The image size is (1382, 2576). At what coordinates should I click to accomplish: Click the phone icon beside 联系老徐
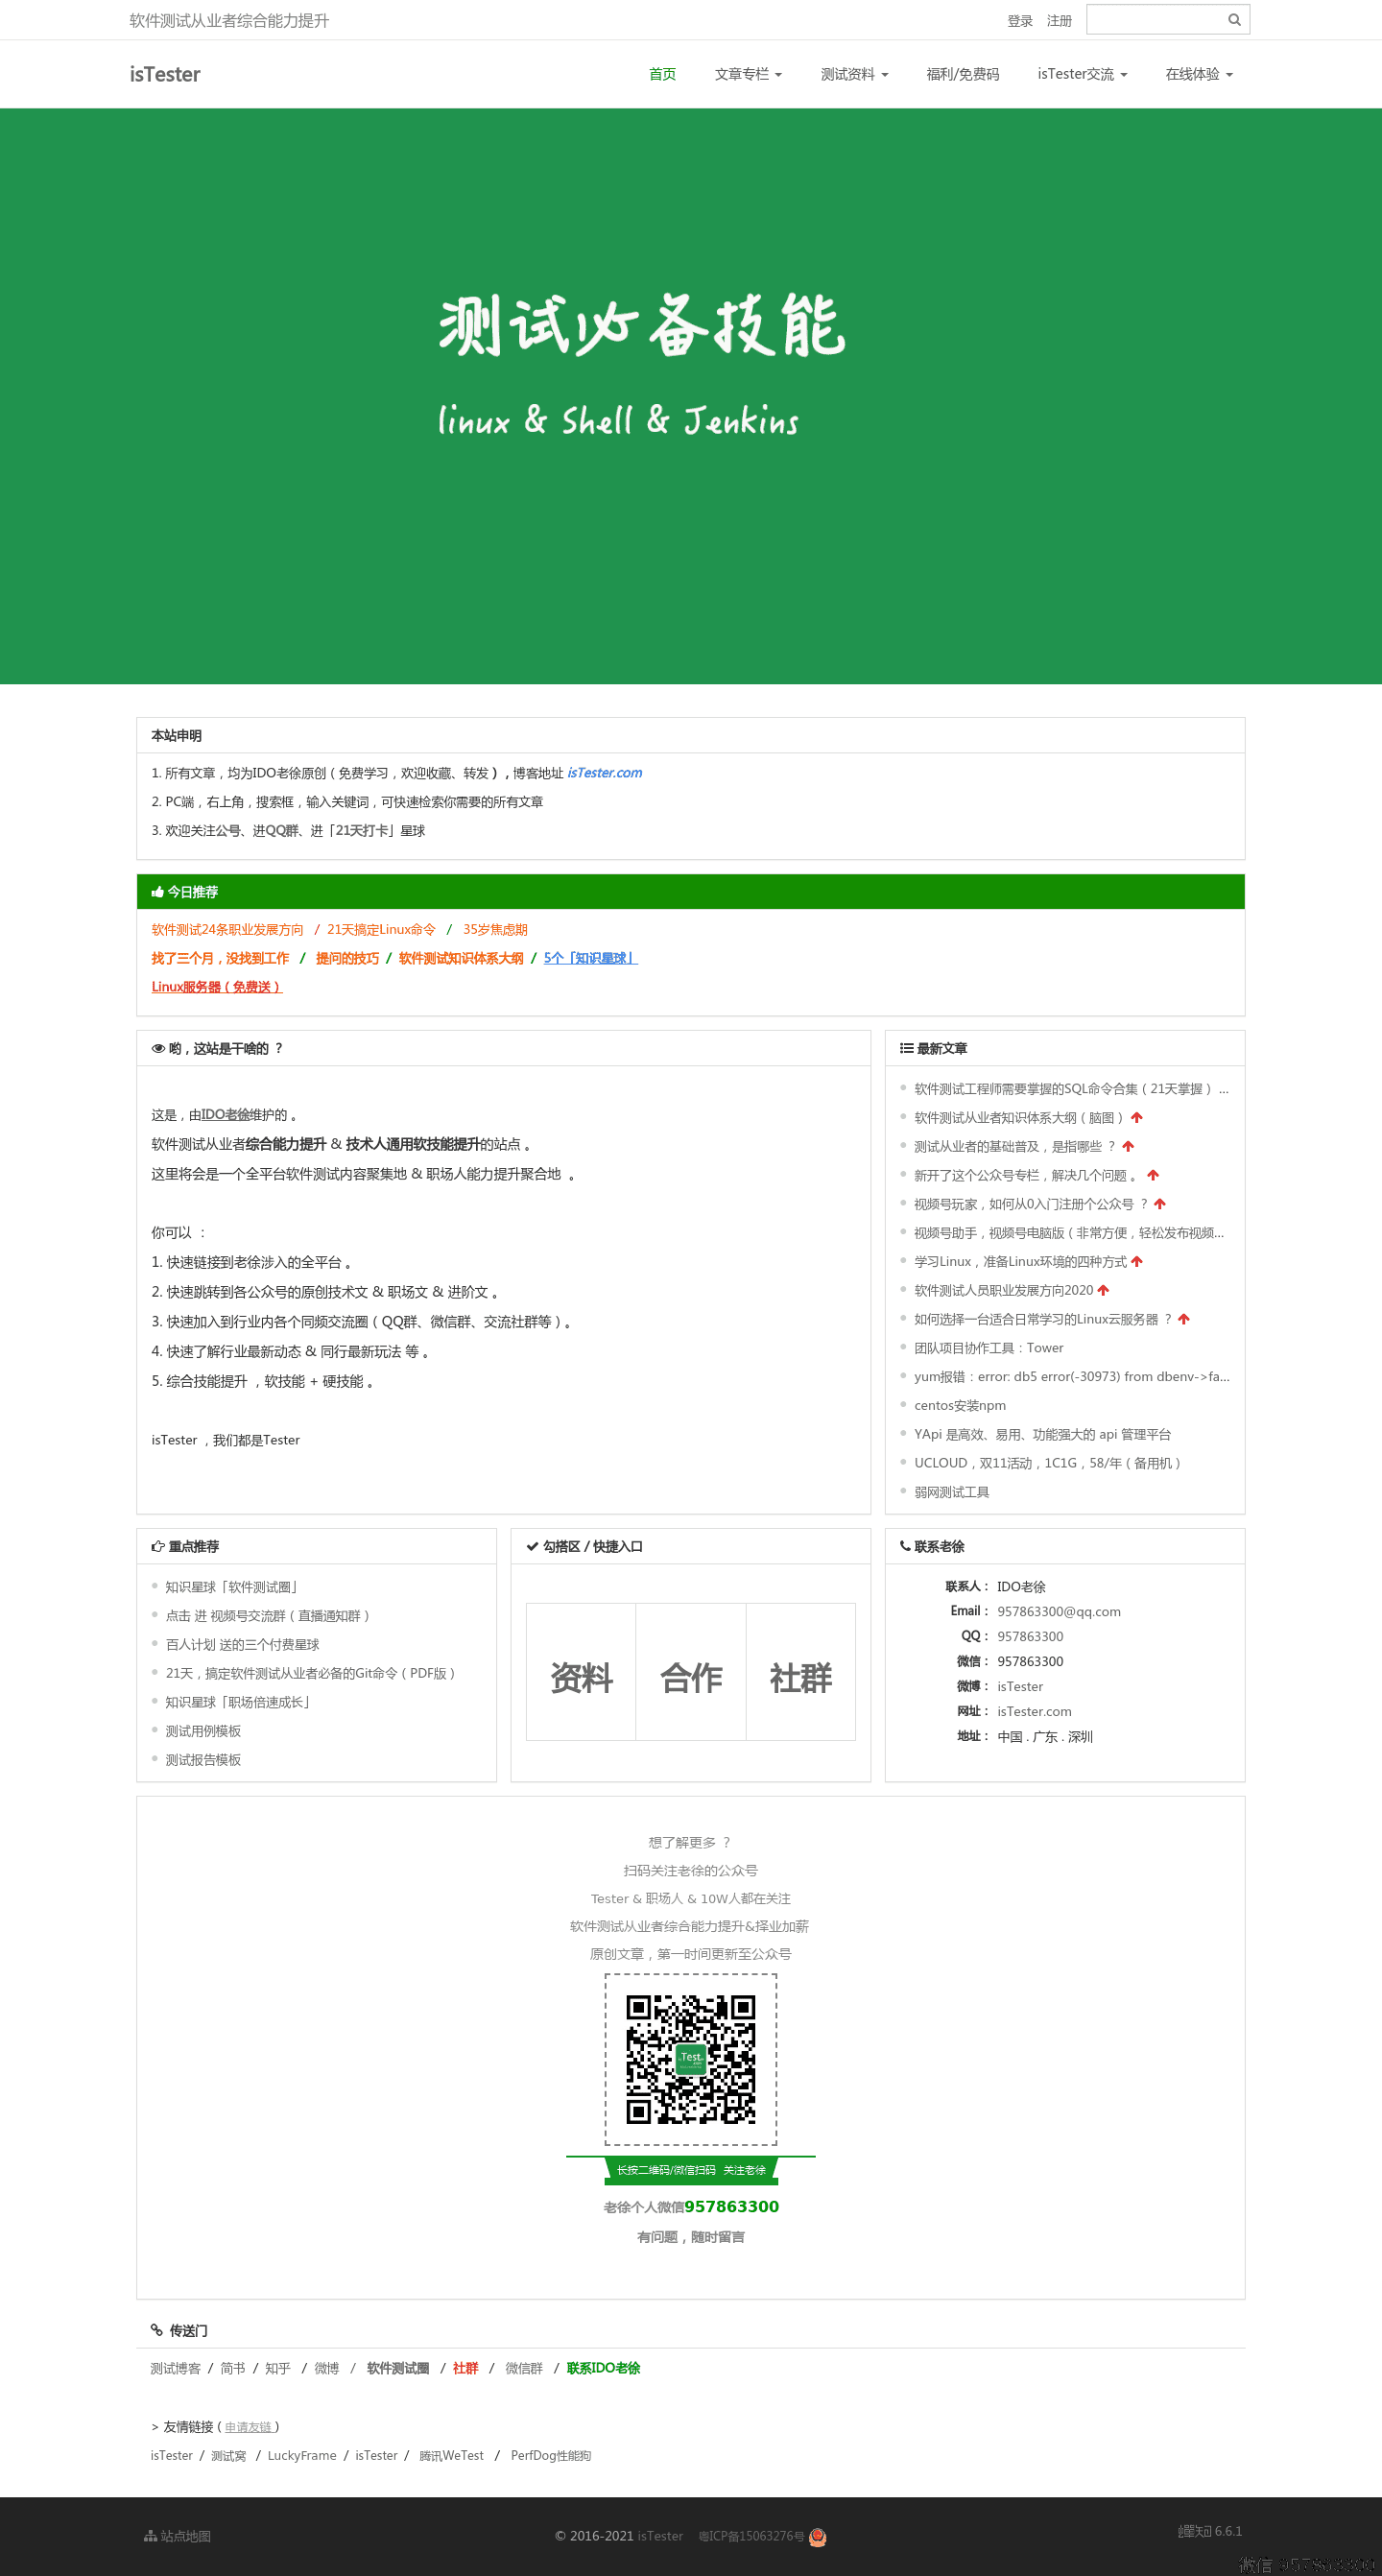tap(905, 1546)
